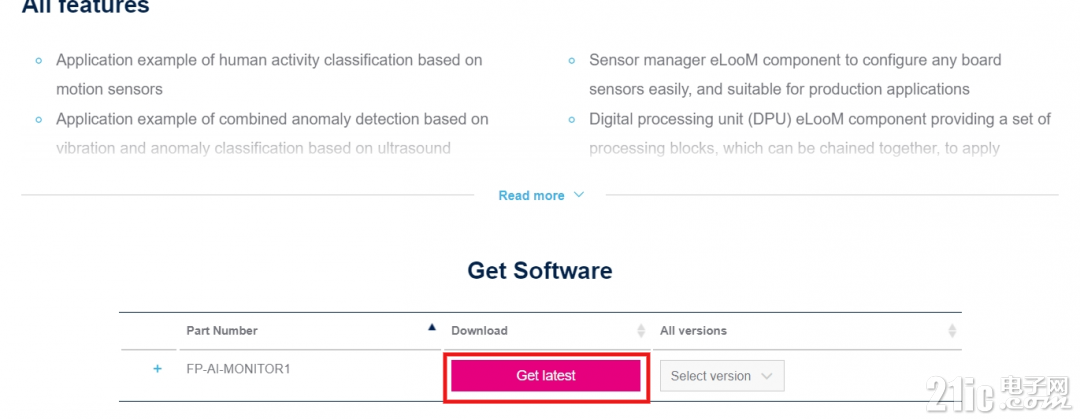Click bullet icon beside human activity classification
This screenshot has width=1080, height=419.
tap(39, 61)
